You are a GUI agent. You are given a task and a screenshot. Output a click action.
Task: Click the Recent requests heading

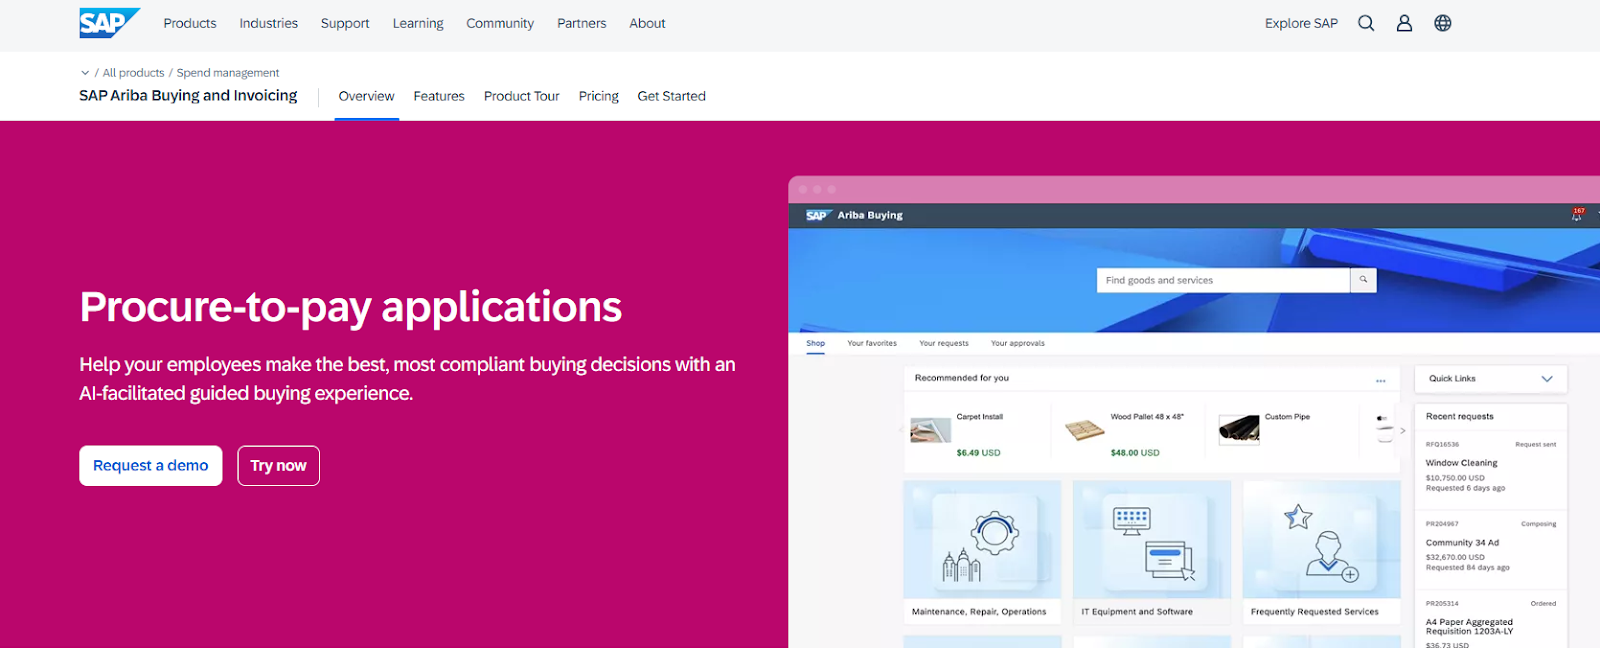click(1459, 417)
